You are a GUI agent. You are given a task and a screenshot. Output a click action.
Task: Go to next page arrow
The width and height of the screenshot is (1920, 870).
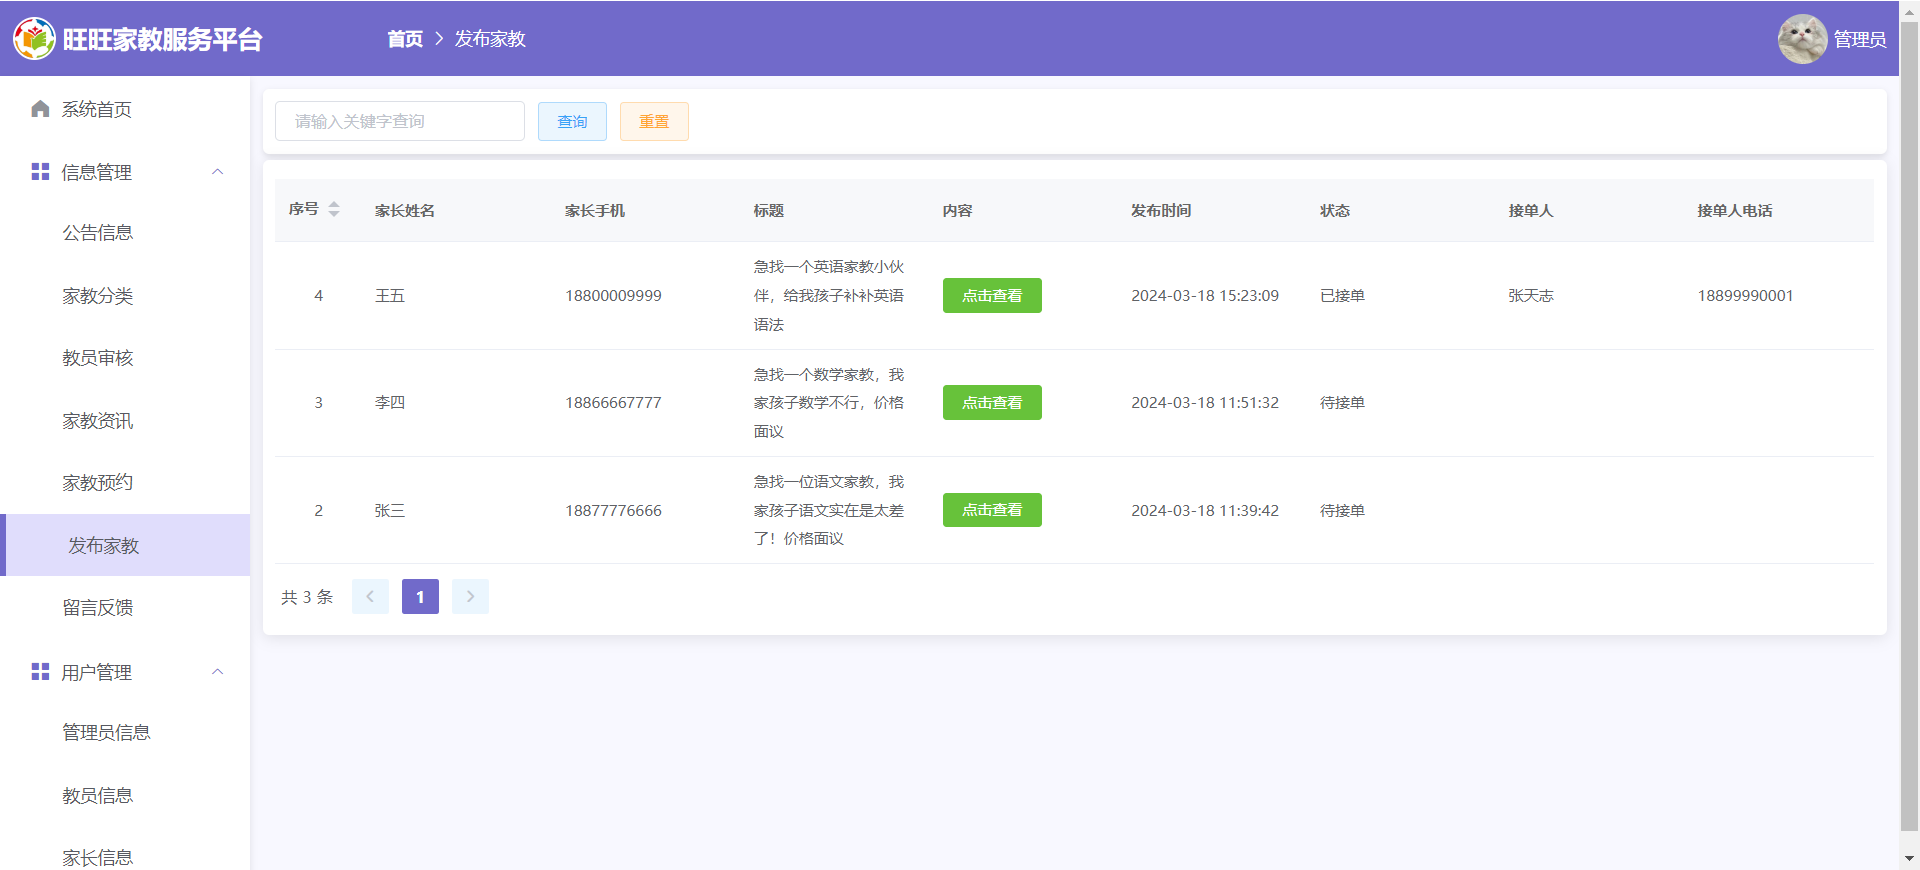[470, 597]
